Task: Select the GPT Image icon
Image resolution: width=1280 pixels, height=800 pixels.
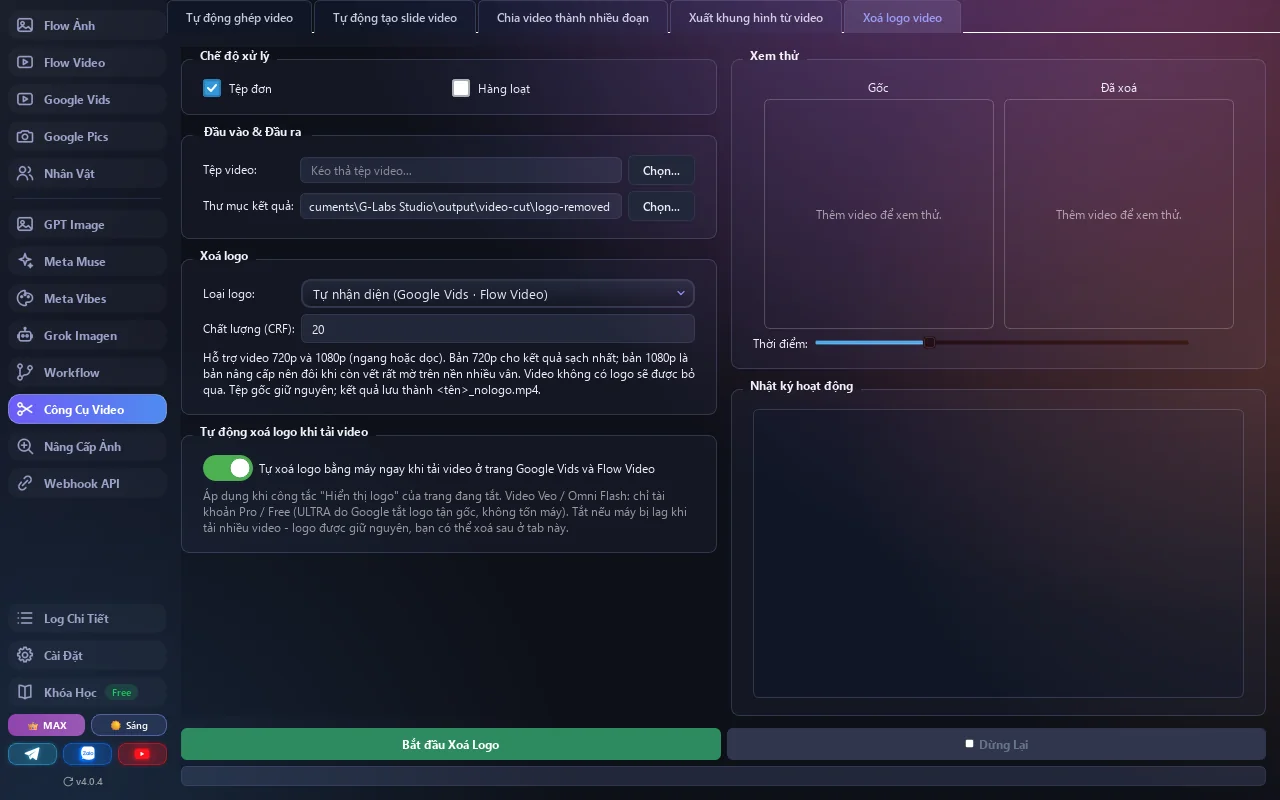Action: pos(25,225)
